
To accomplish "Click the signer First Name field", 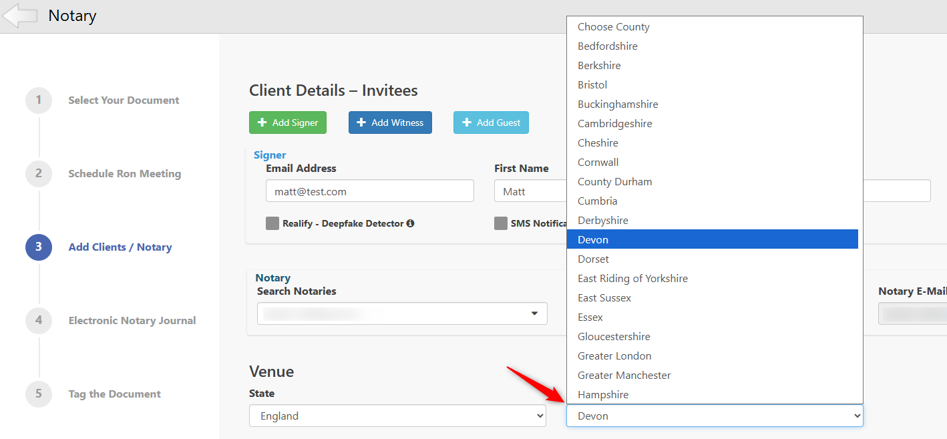I will pyautogui.click(x=530, y=191).
